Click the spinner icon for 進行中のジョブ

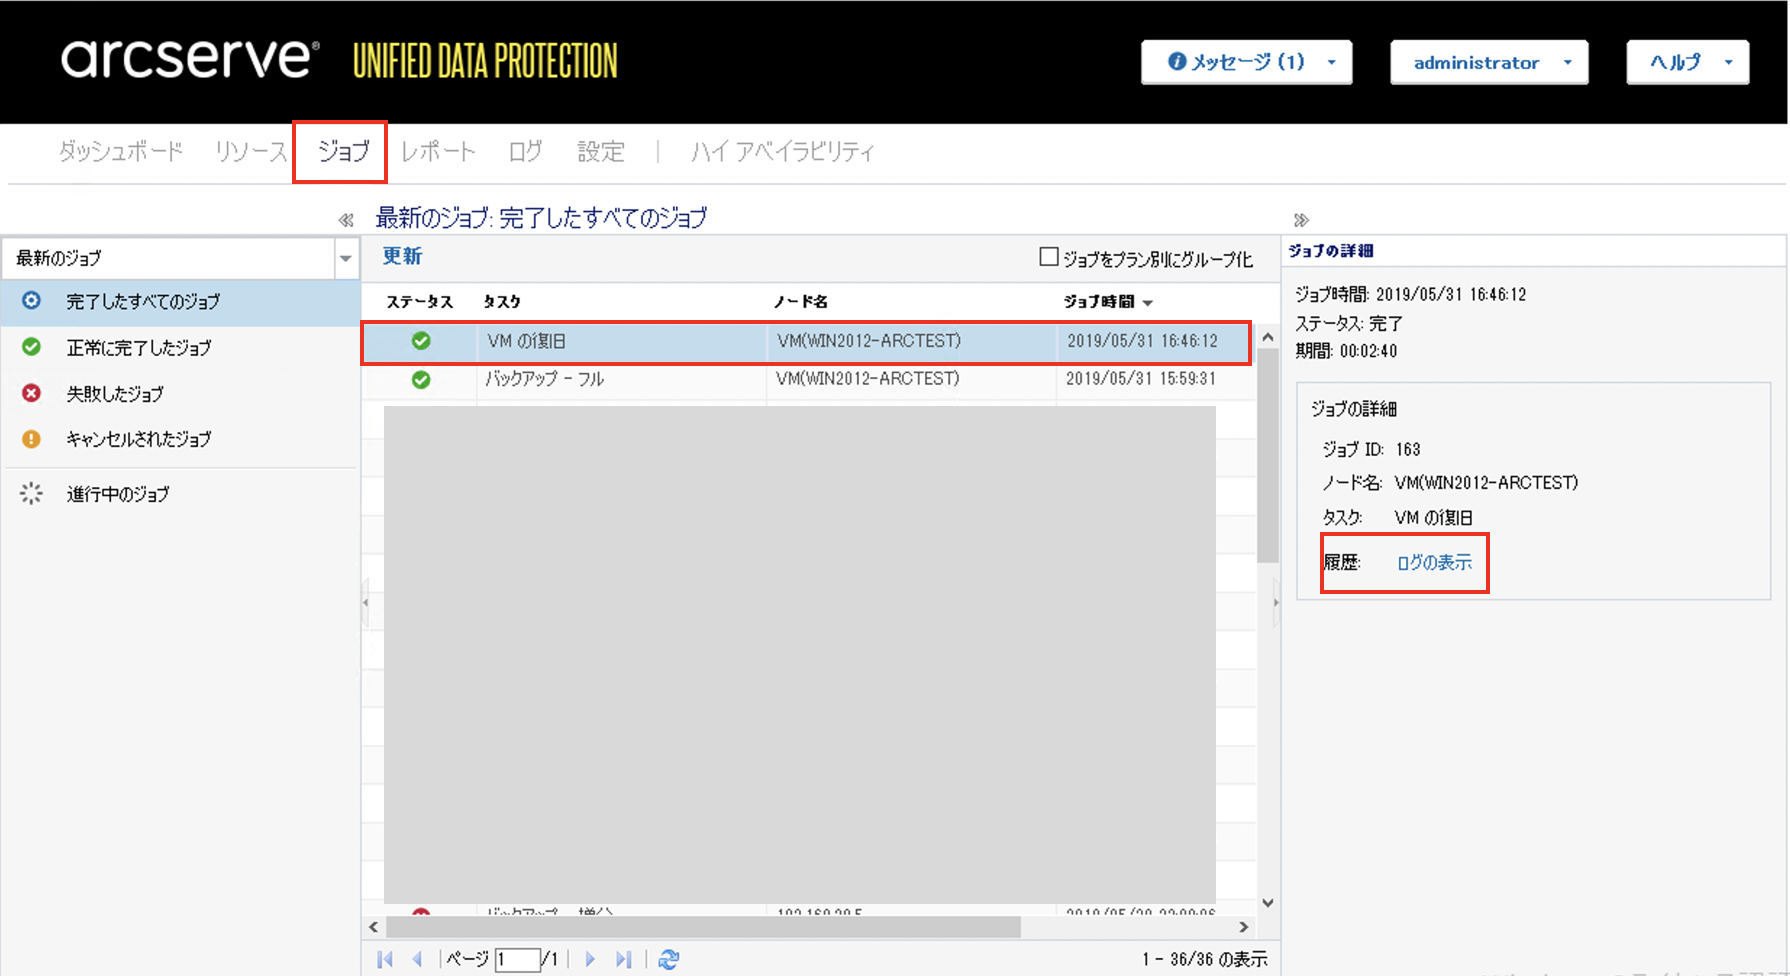pos(32,494)
